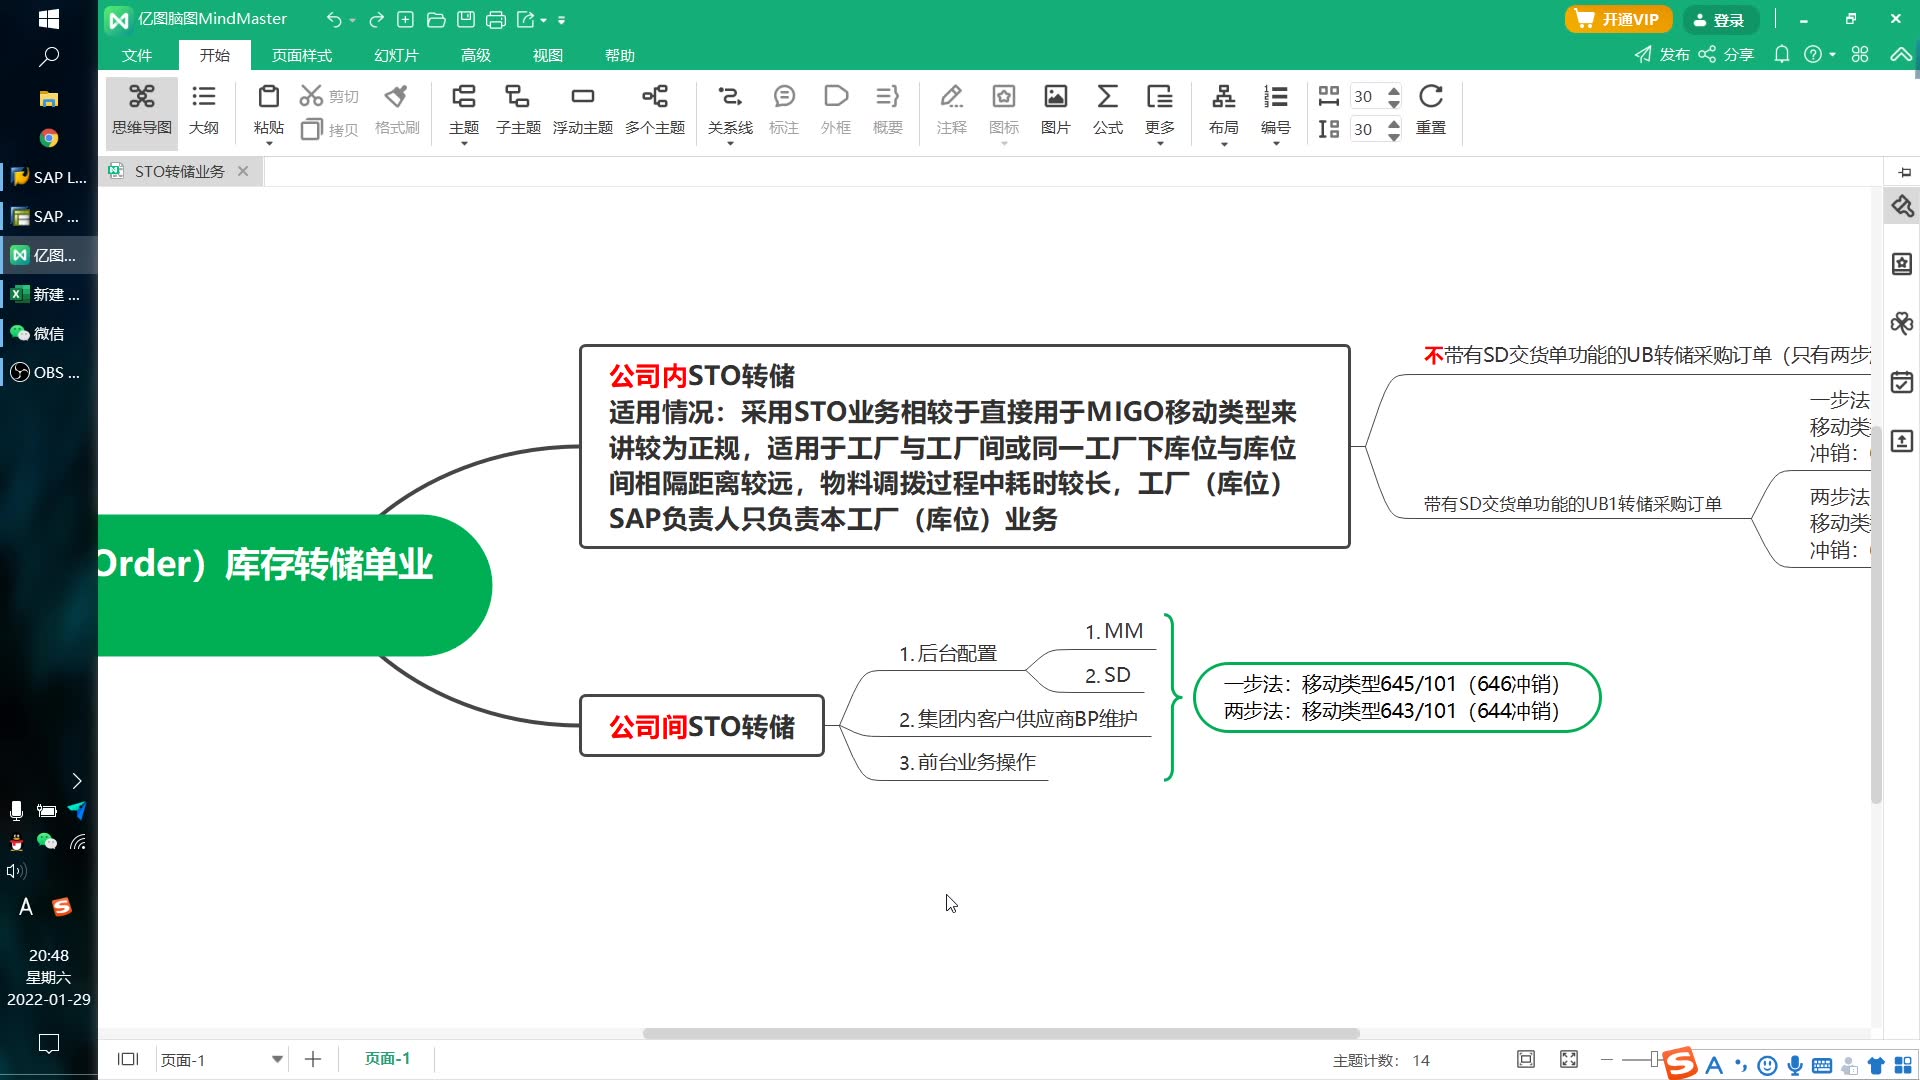Click the horizontal scrollbar thumb
This screenshot has width=1920, height=1080.
[x=1001, y=1033]
